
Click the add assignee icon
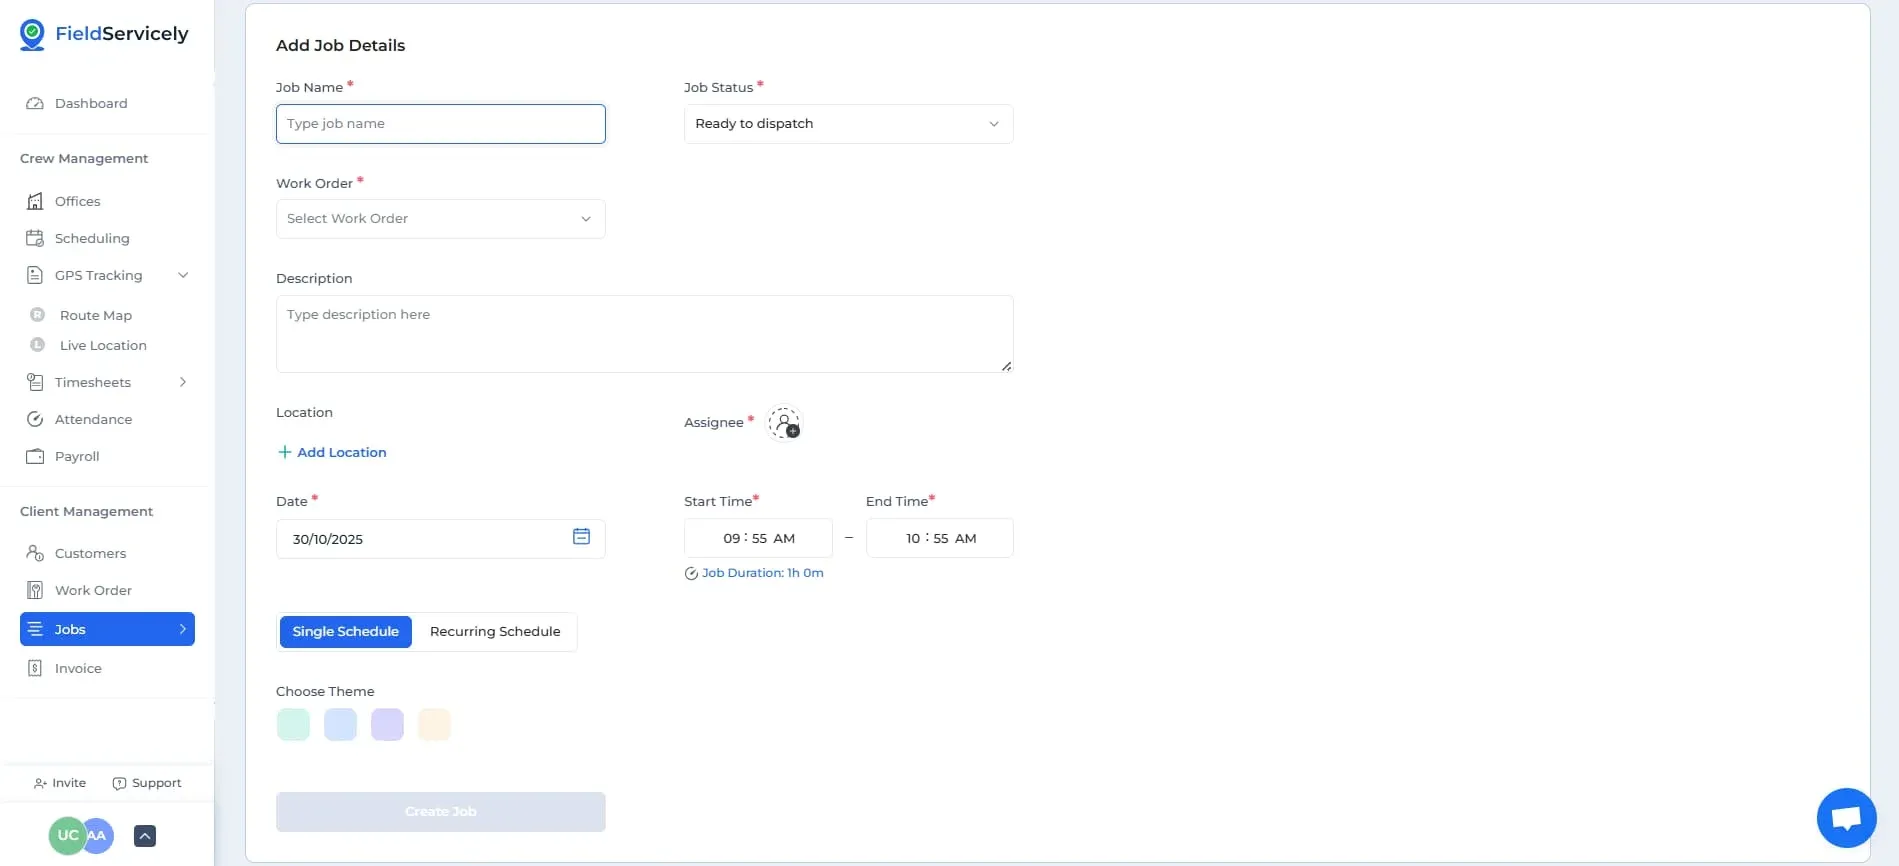tap(784, 423)
